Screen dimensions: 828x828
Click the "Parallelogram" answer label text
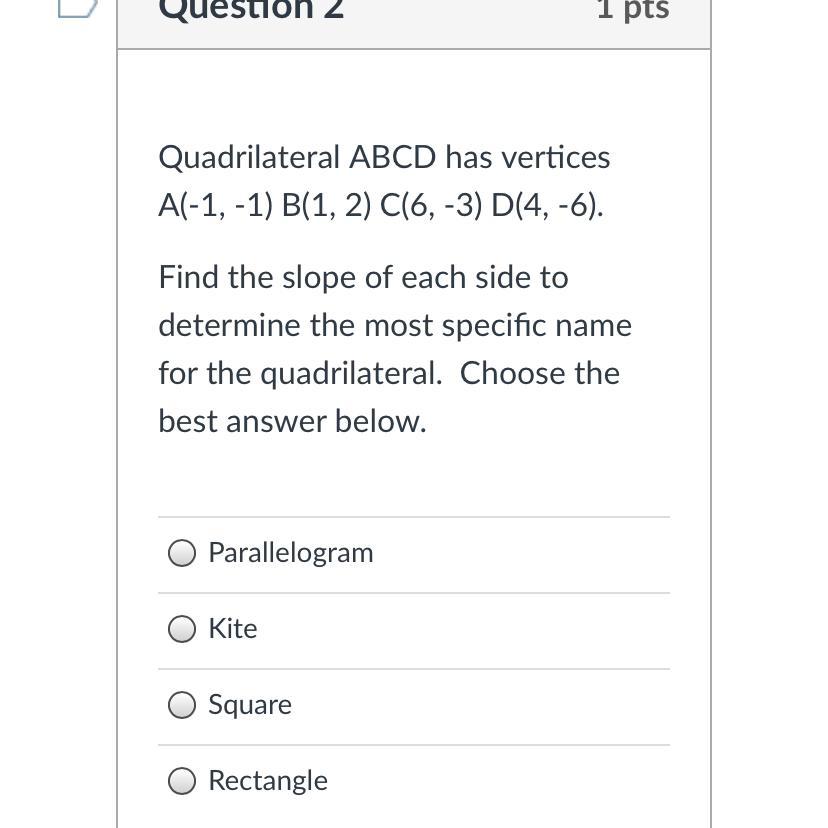290,553
